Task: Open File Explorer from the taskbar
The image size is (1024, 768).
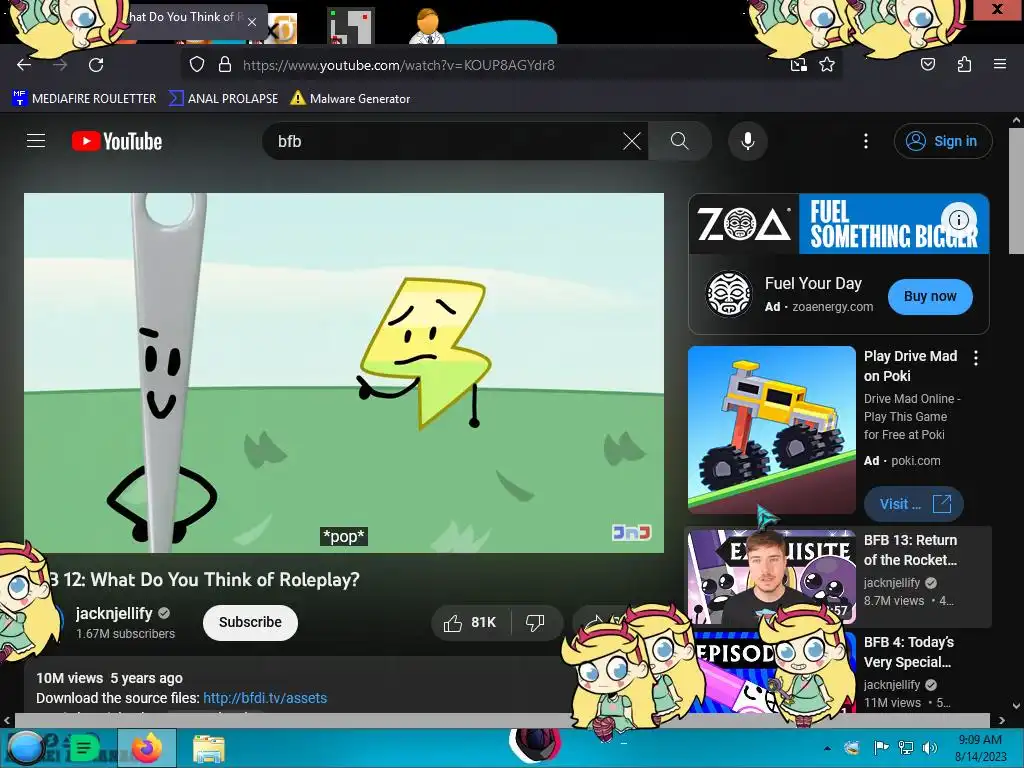Action: [208, 748]
